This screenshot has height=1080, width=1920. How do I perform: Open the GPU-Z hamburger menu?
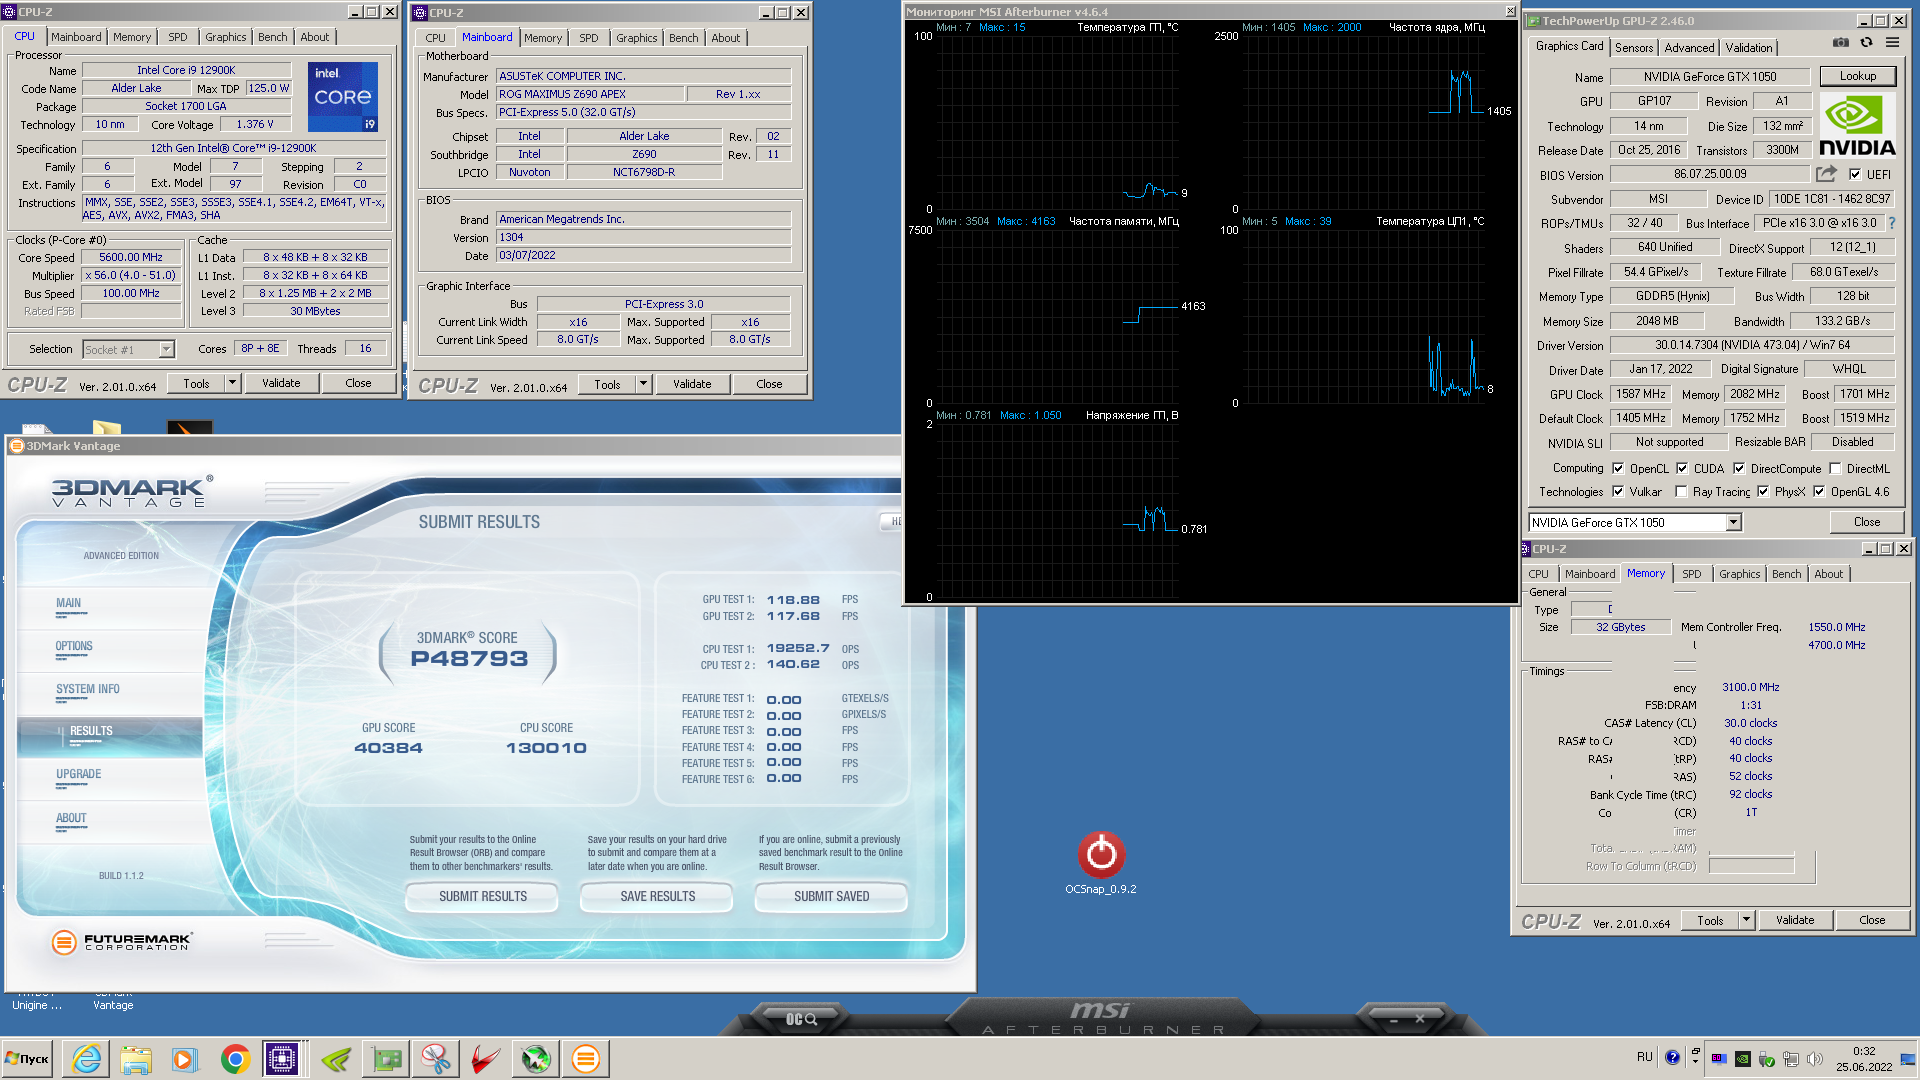(x=1892, y=43)
